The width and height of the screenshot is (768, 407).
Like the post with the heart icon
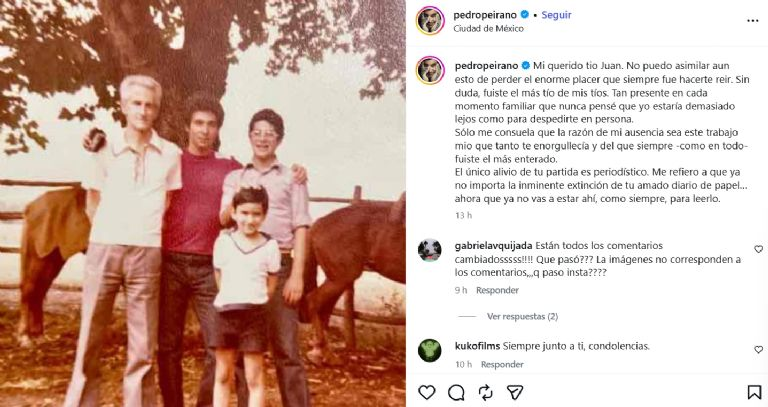click(x=427, y=392)
